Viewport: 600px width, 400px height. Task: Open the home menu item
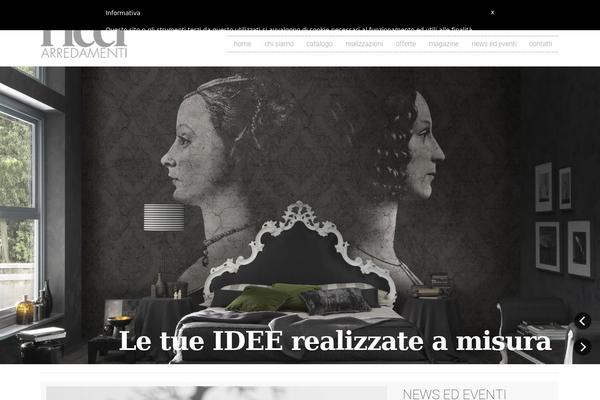point(242,44)
